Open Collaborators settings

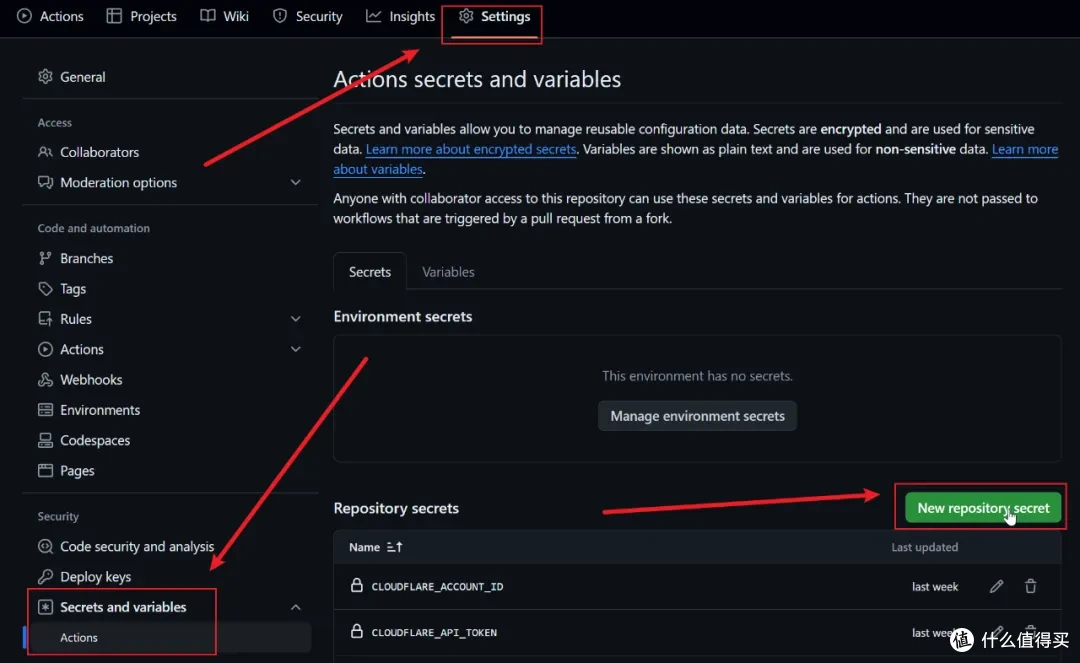[99, 151]
